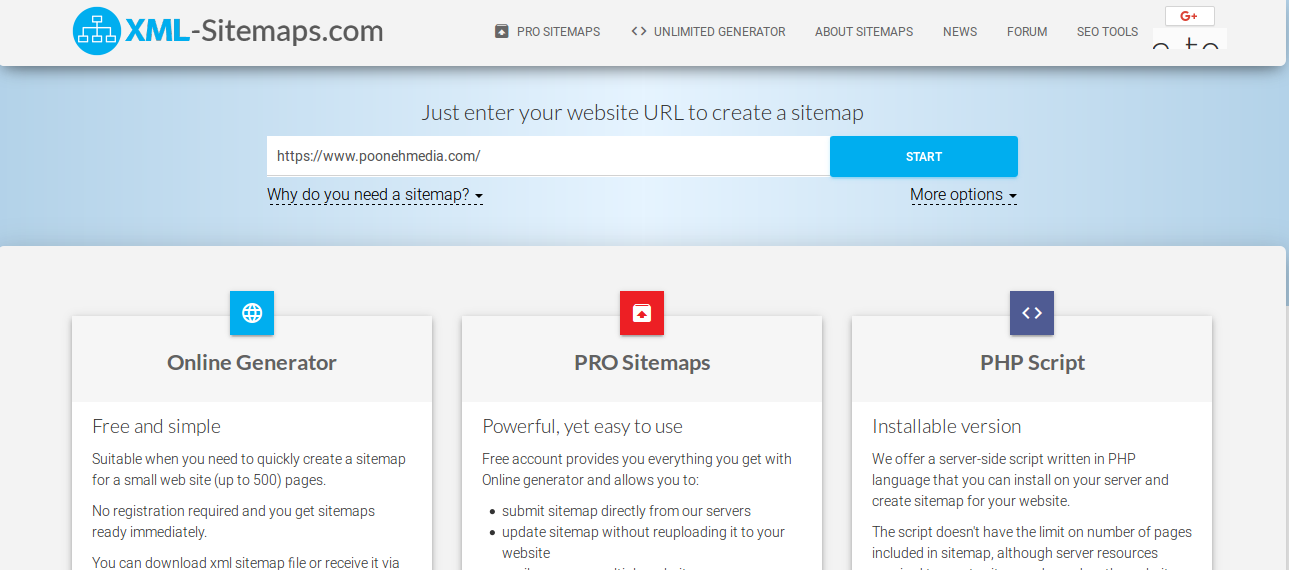Click the Google+ share button
Viewport: 1289px width, 570px height.
tap(1189, 16)
